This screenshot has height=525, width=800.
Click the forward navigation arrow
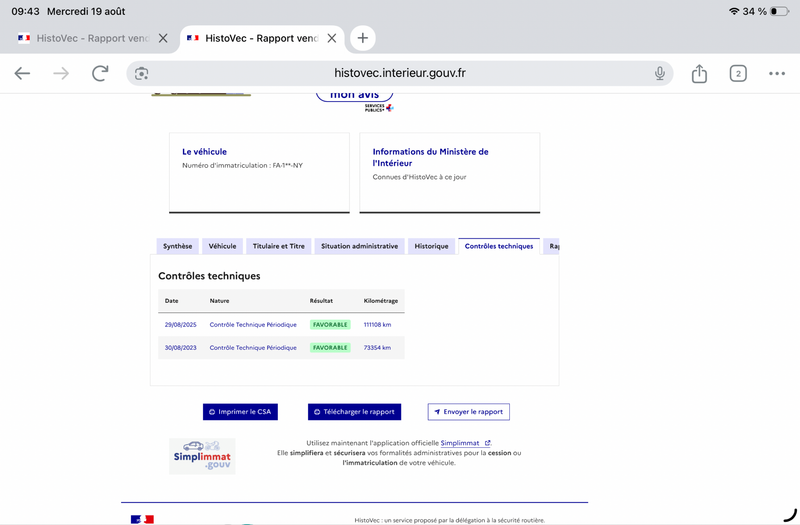[61, 73]
